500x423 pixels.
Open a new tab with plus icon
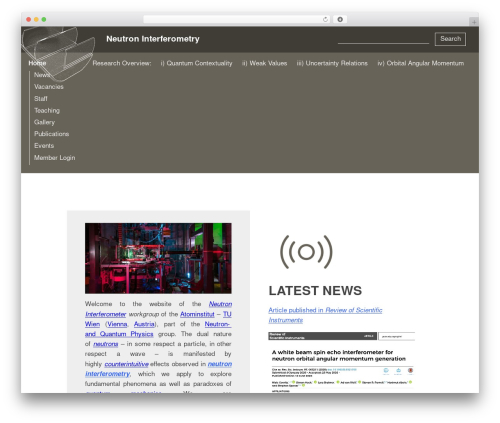(474, 22)
